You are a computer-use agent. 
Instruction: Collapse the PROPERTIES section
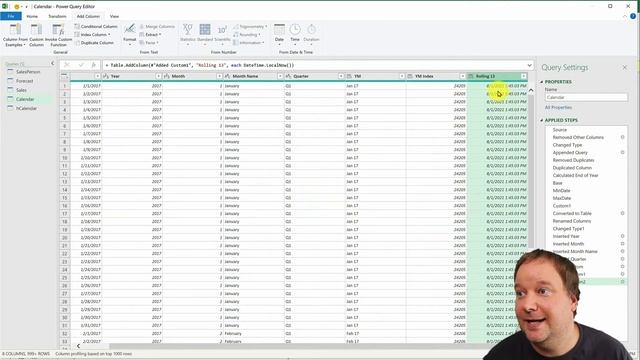542,82
